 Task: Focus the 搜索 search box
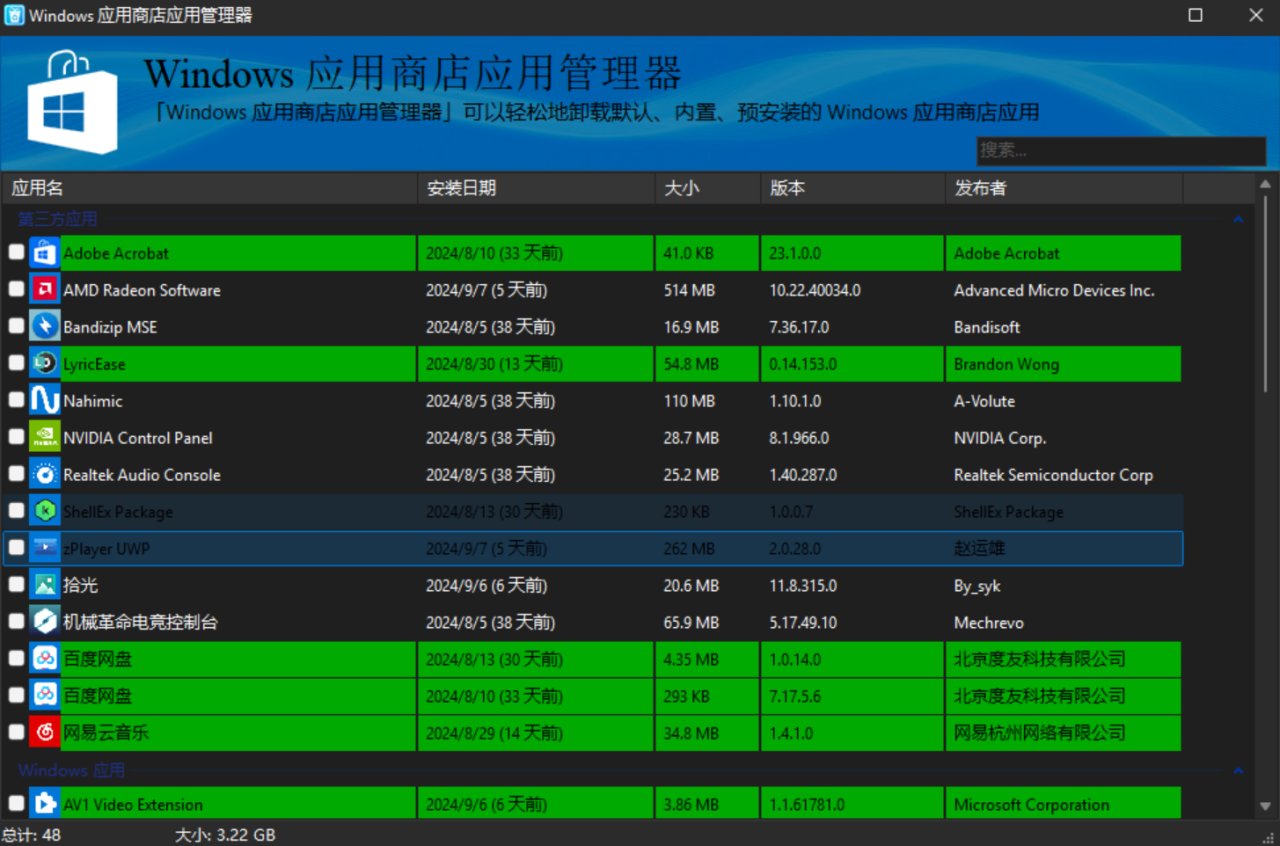coord(1121,151)
